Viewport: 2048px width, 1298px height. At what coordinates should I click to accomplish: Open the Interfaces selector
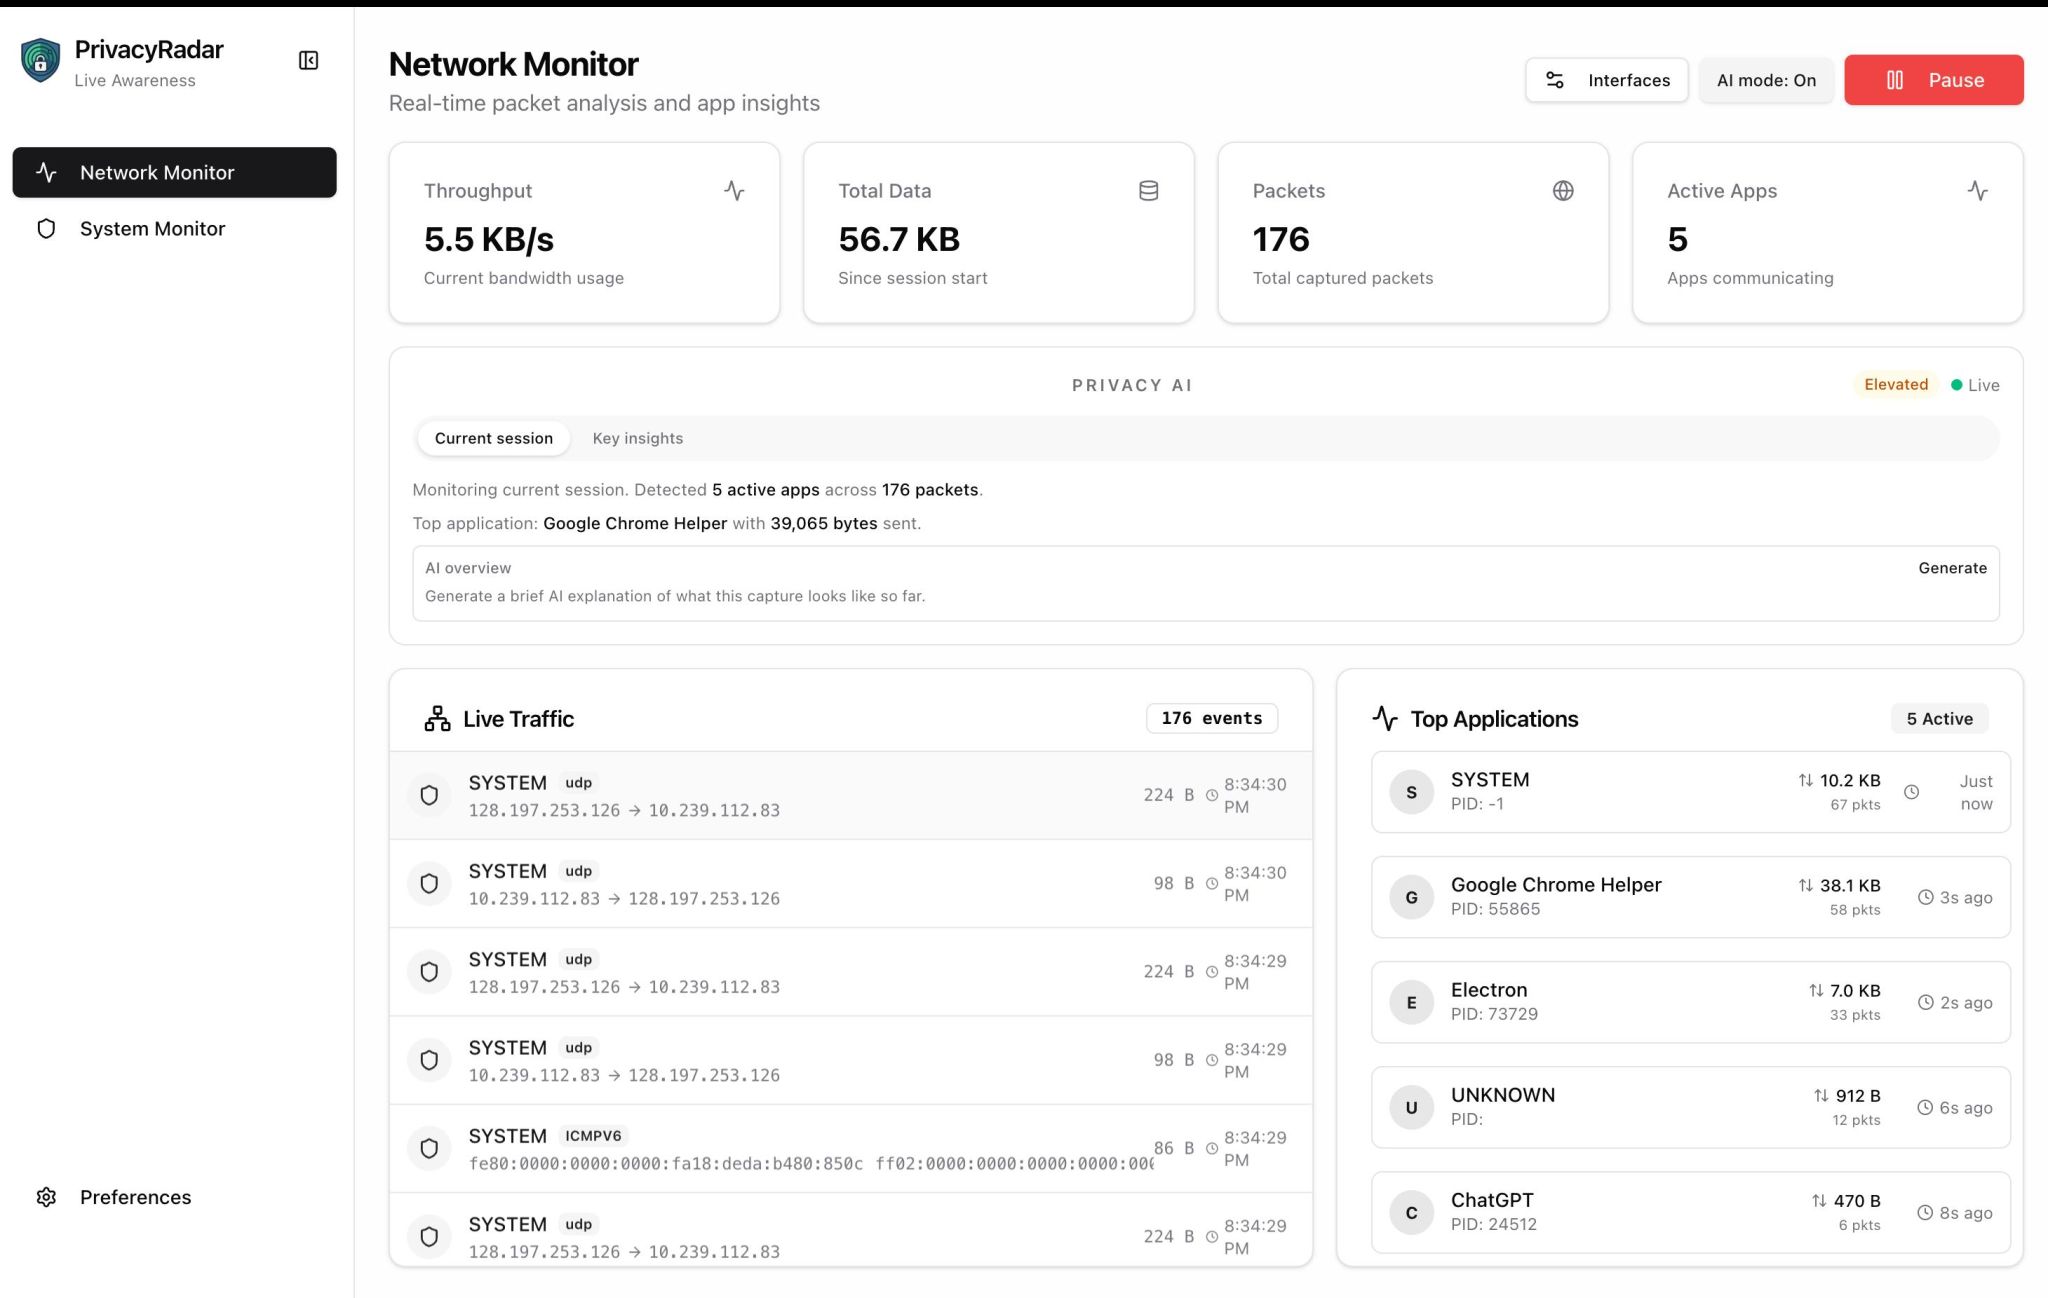coord(1606,80)
